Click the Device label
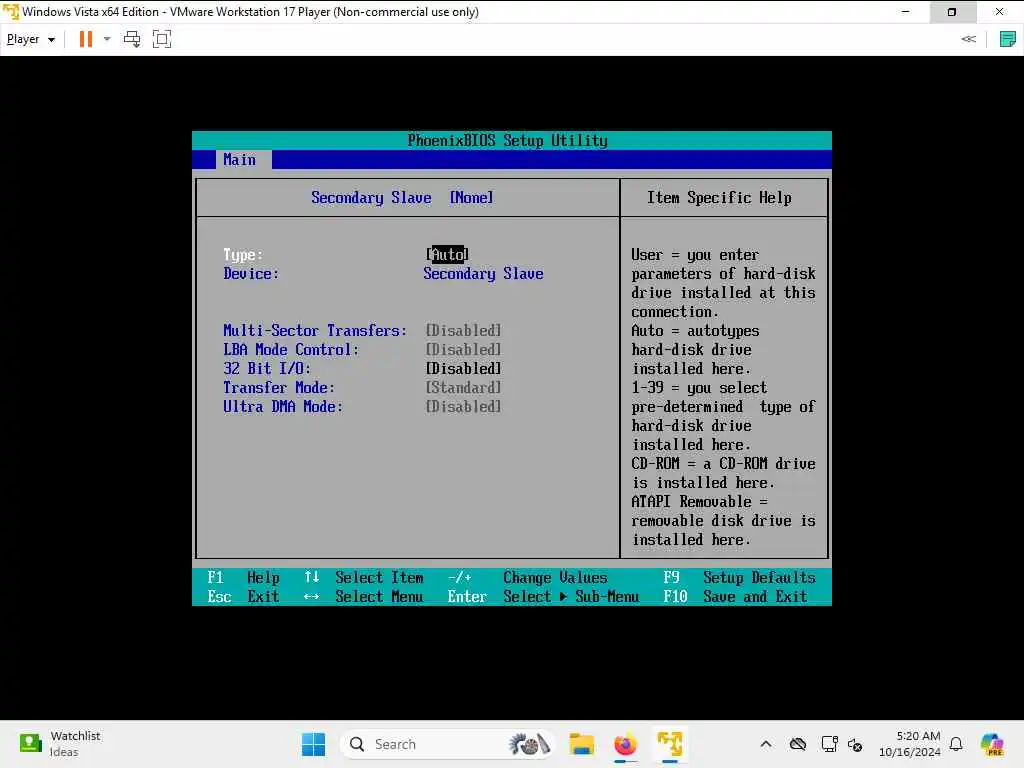Screen dimensions: 1024x768 251,274
